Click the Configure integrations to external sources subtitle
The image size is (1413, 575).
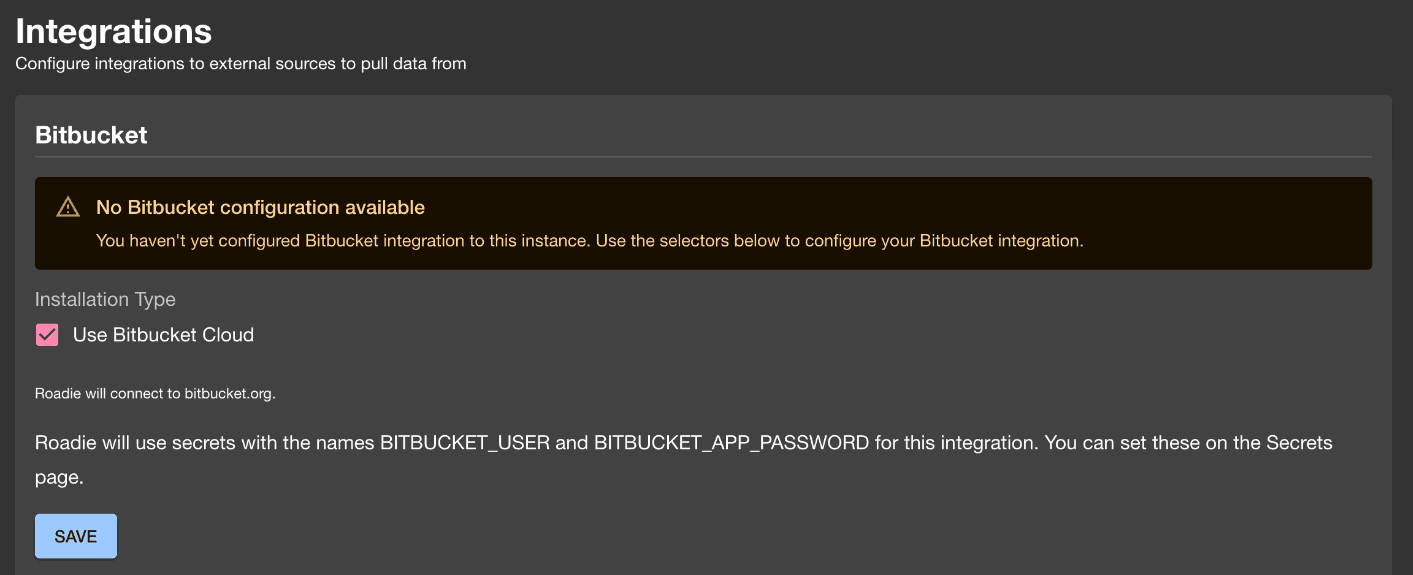click(241, 64)
